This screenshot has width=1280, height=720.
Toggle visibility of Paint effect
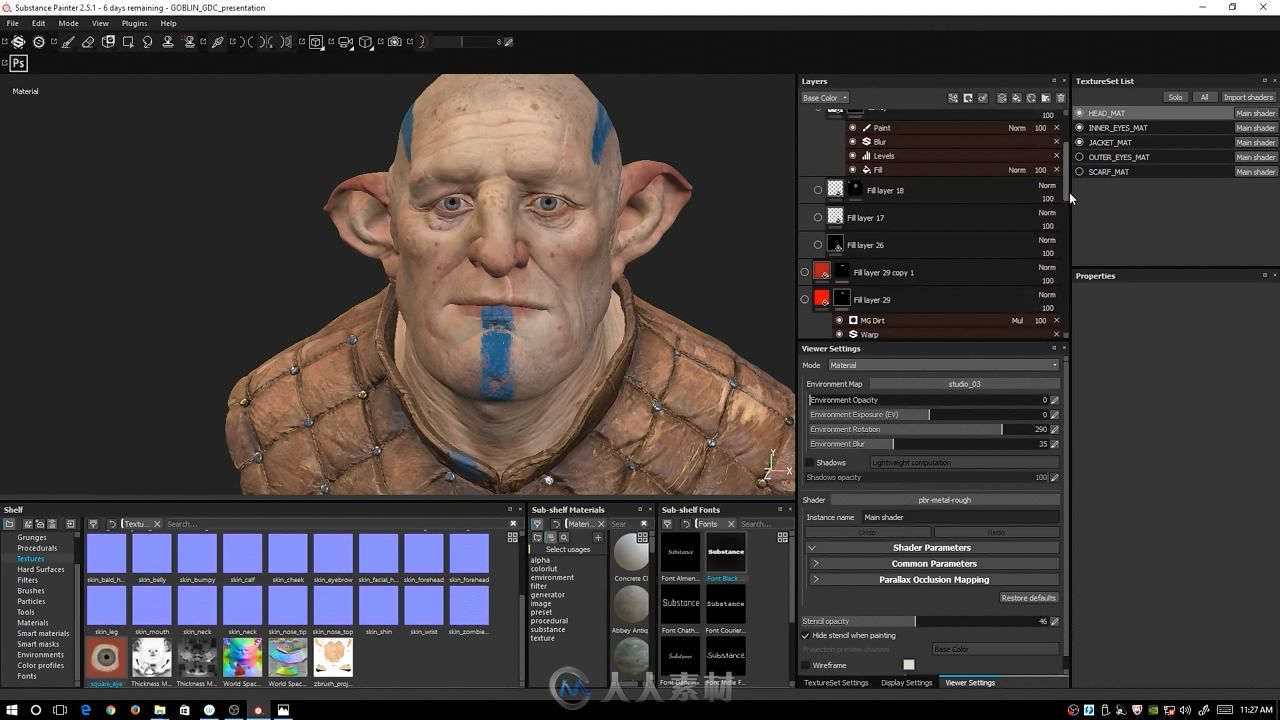[x=852, y=128]
